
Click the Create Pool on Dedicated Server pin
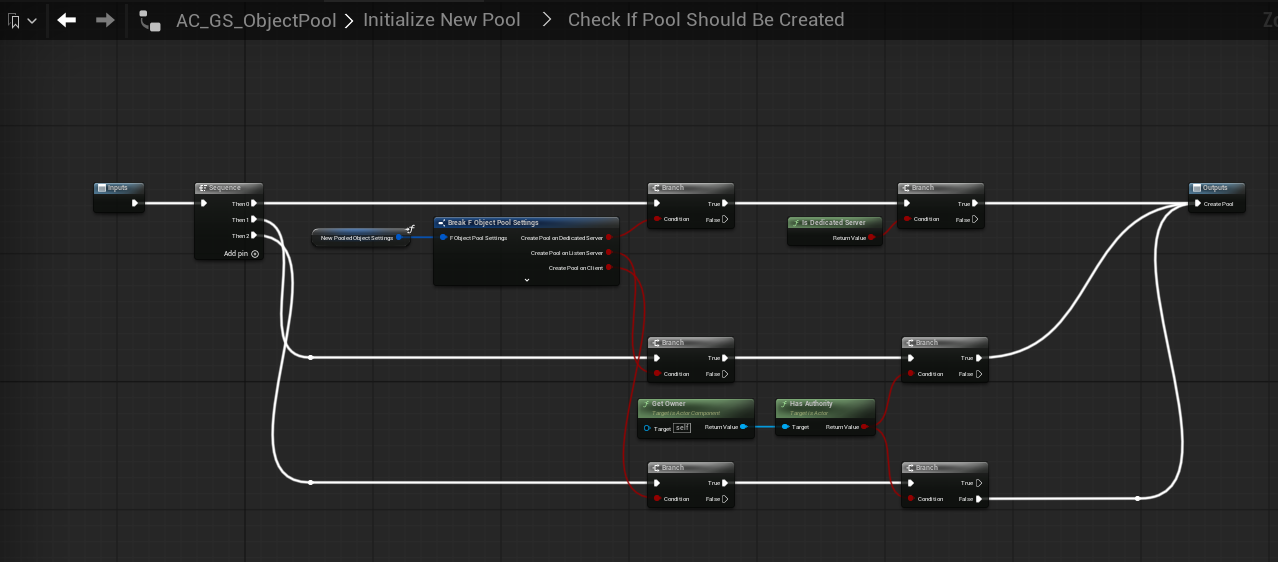[x=609, y=238]
